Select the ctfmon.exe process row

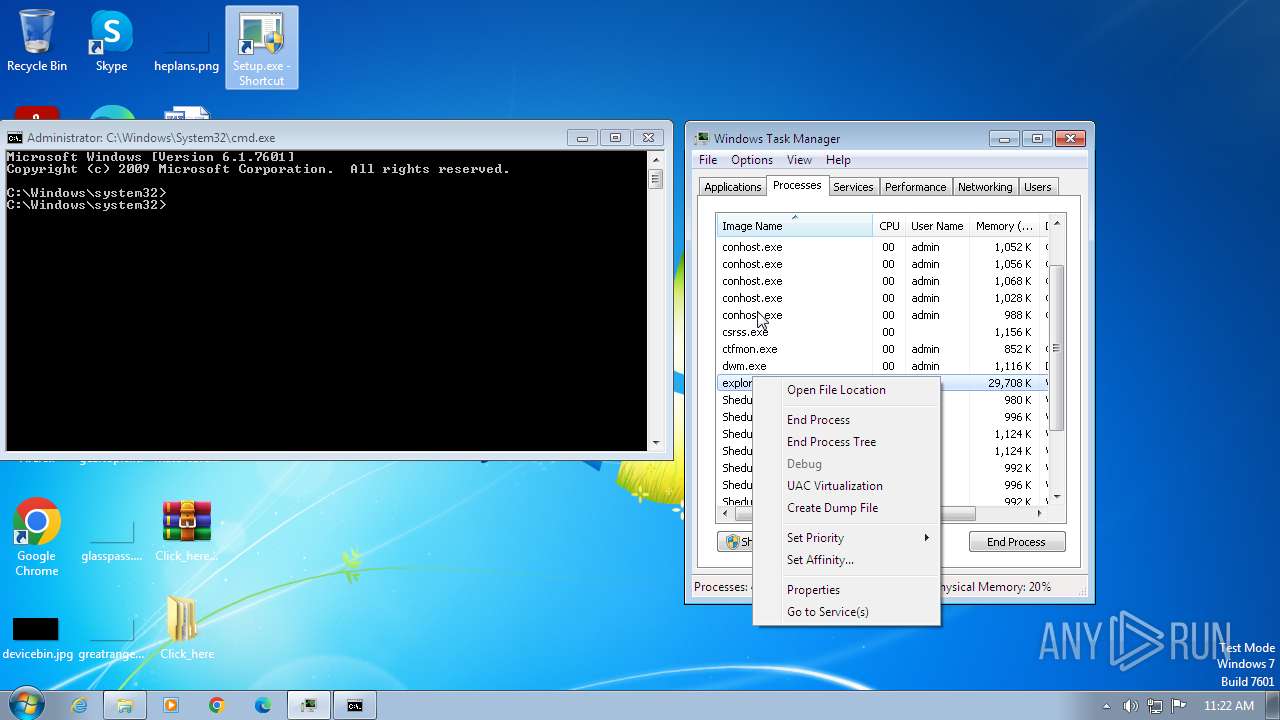click(x=881, y=349)
